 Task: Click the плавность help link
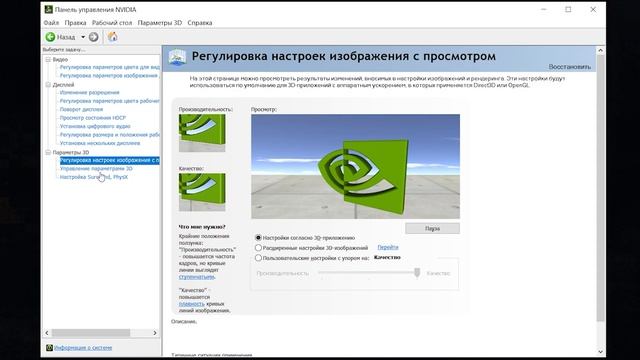191,304
